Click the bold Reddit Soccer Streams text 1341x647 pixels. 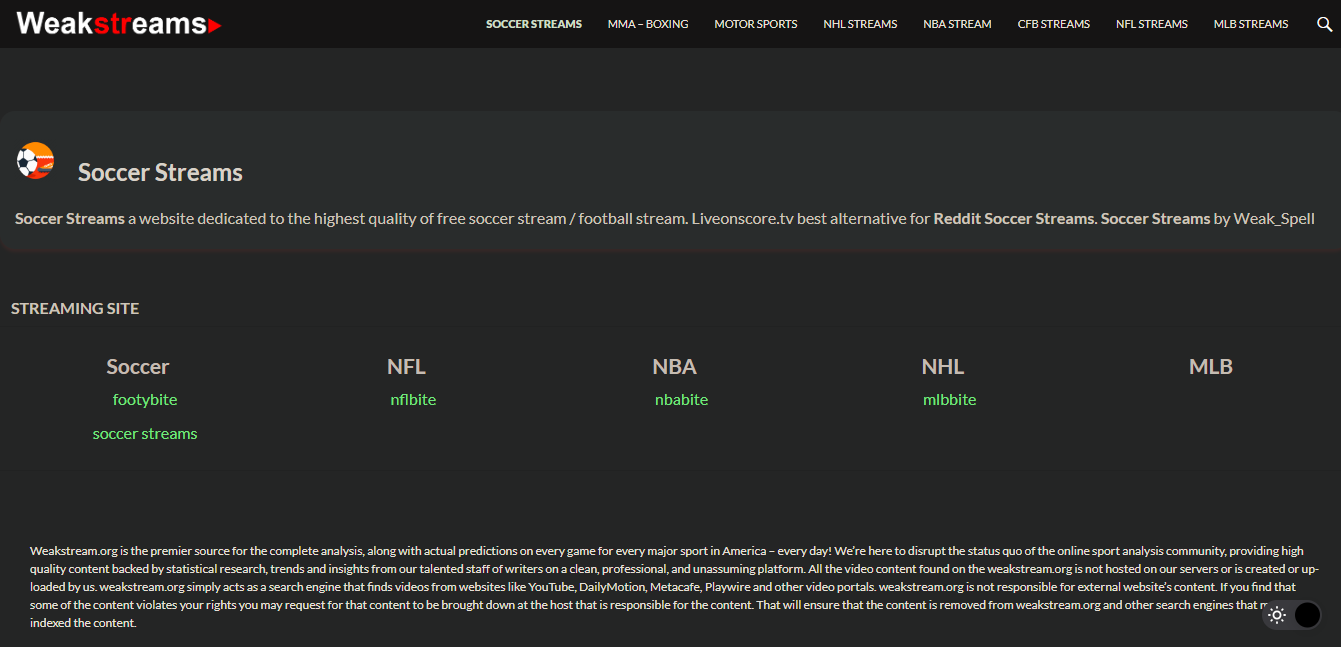pos(1013,218)
